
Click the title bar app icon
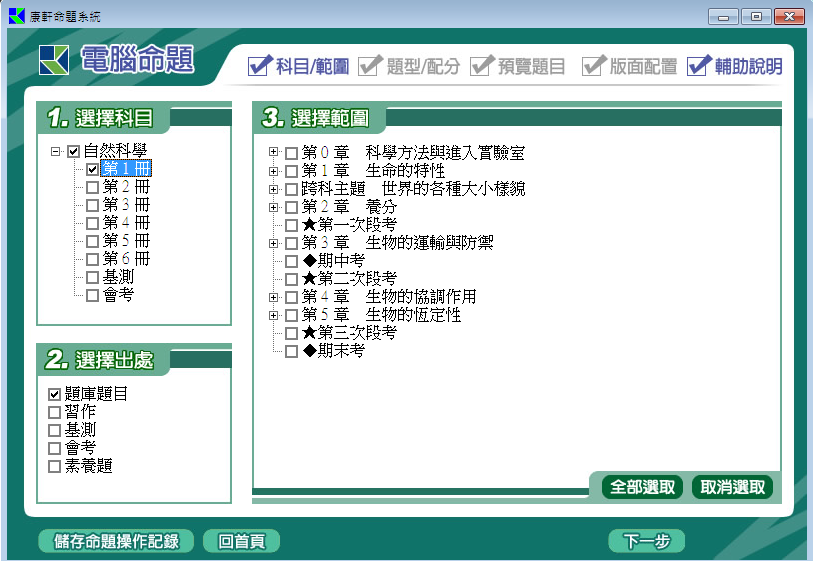click(17, 16)
